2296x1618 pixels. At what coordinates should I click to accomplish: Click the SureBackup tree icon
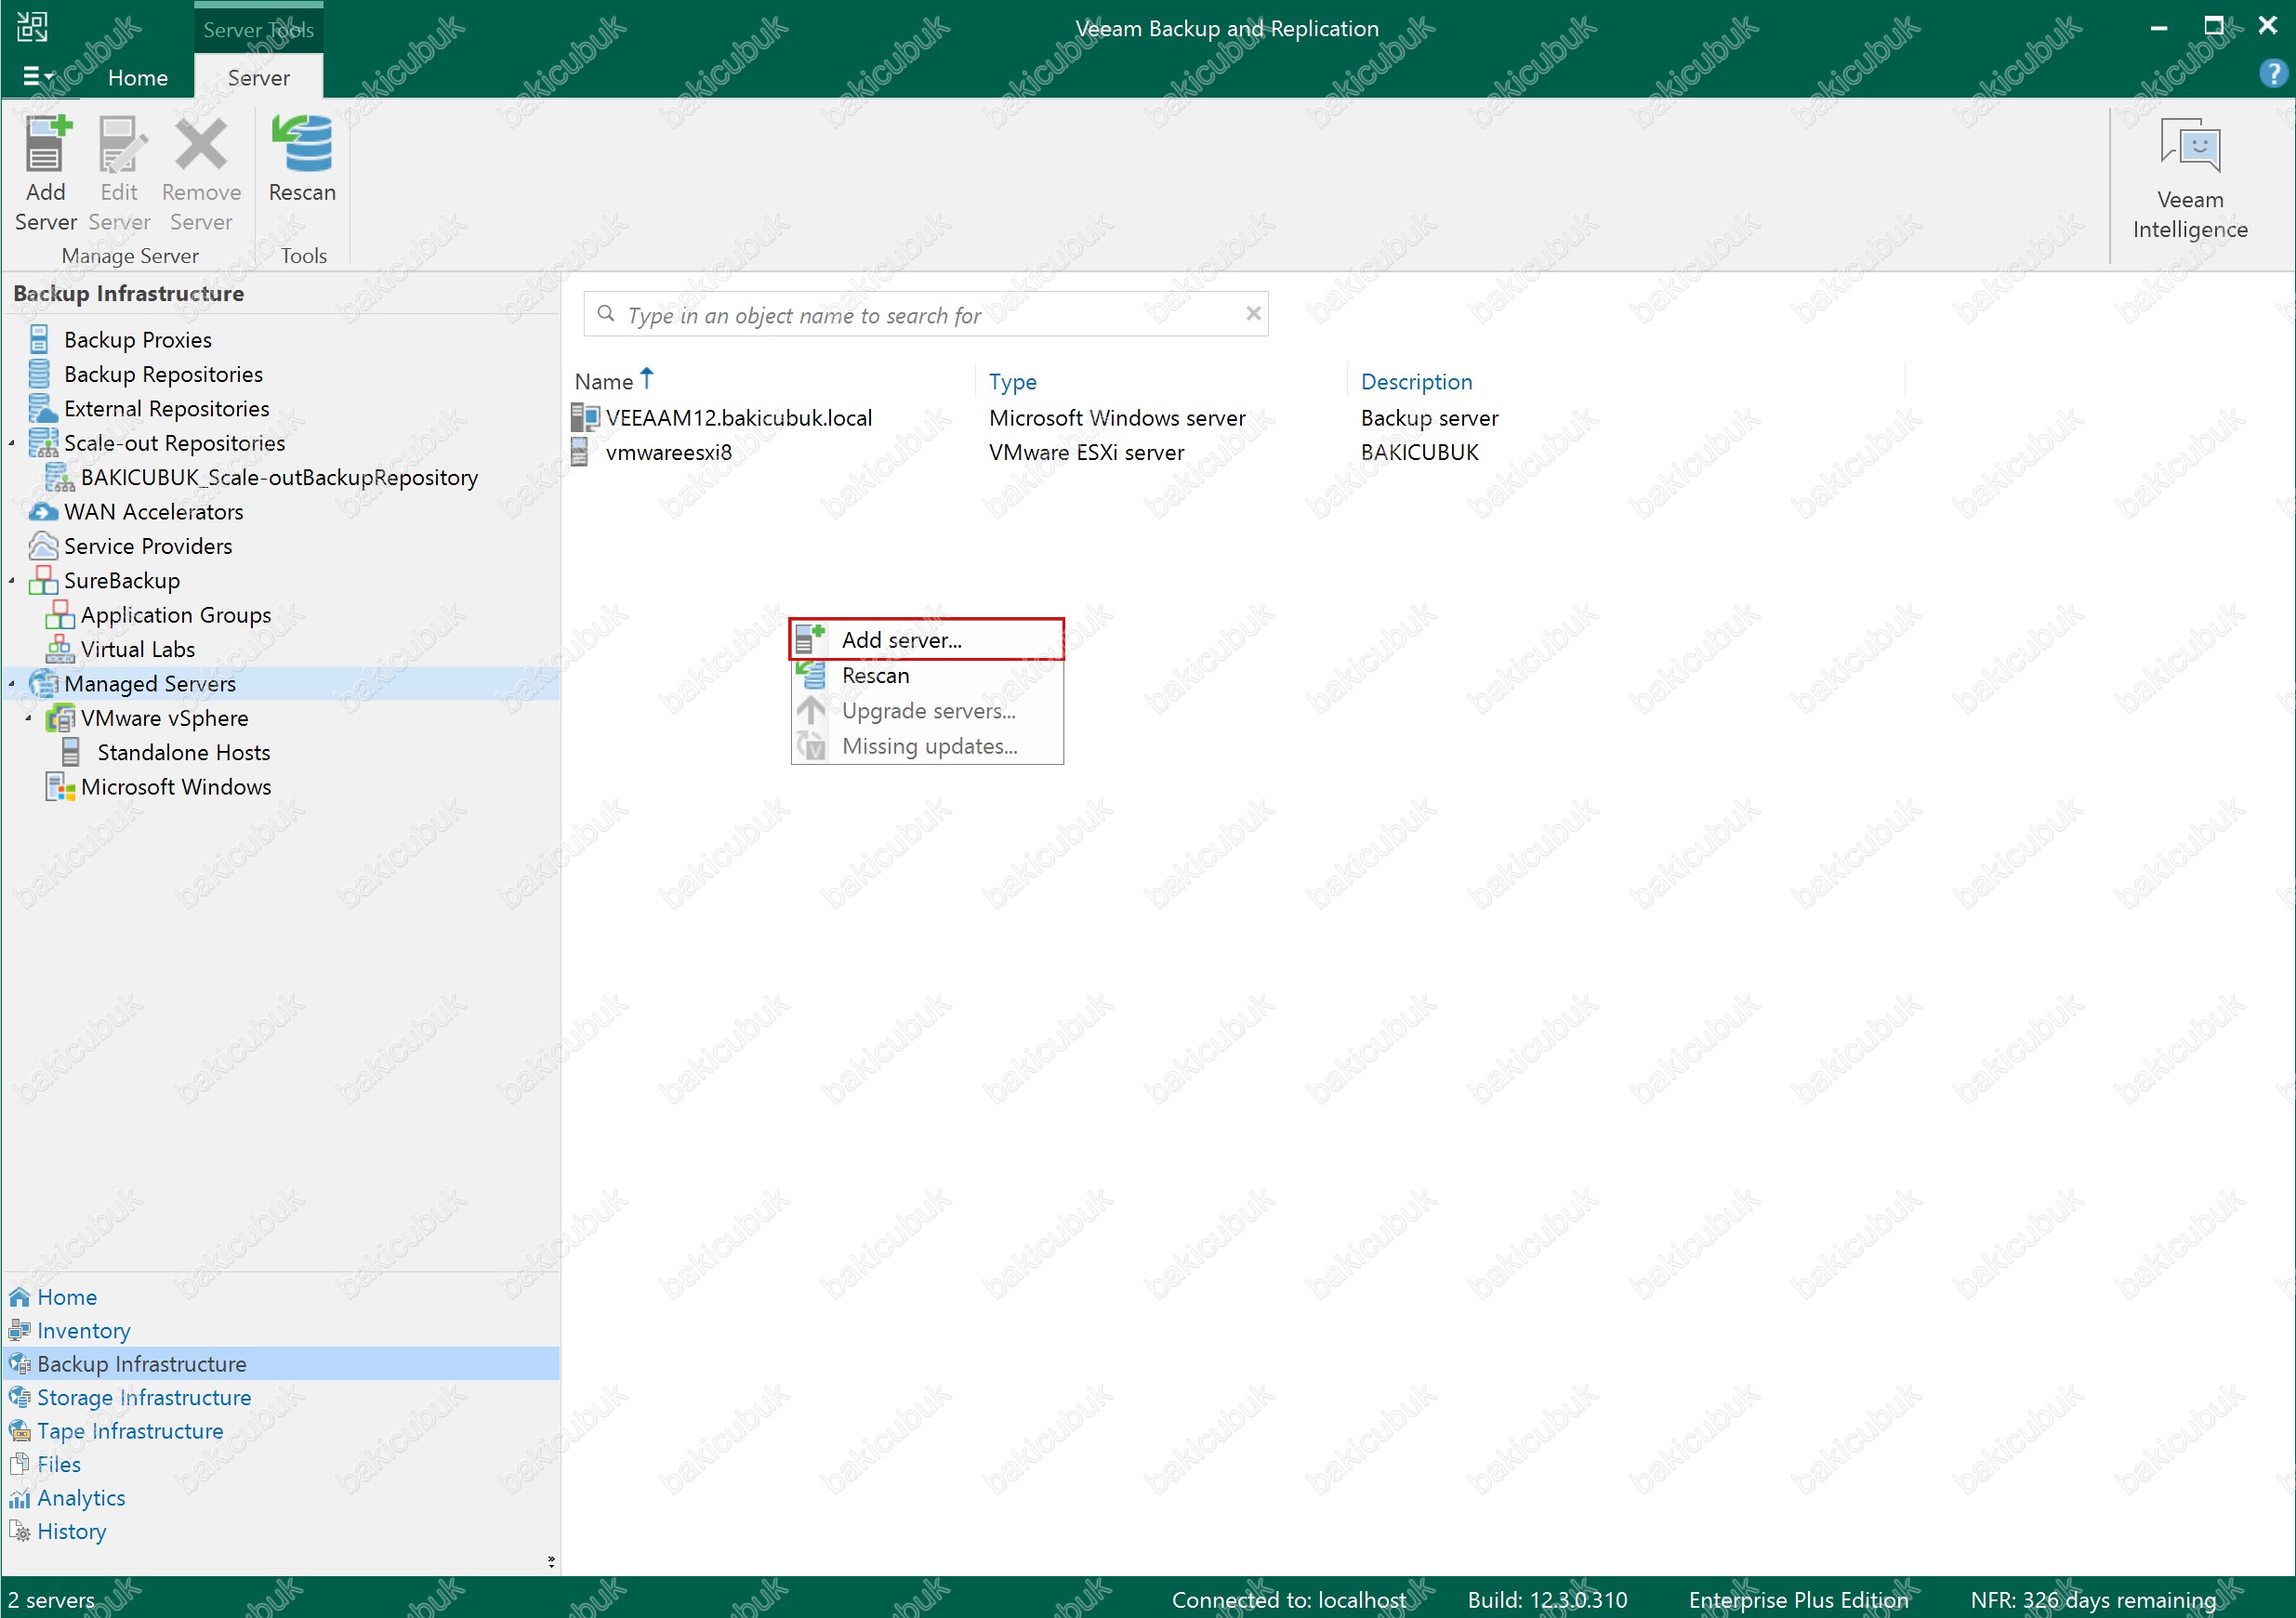[43, 580]
